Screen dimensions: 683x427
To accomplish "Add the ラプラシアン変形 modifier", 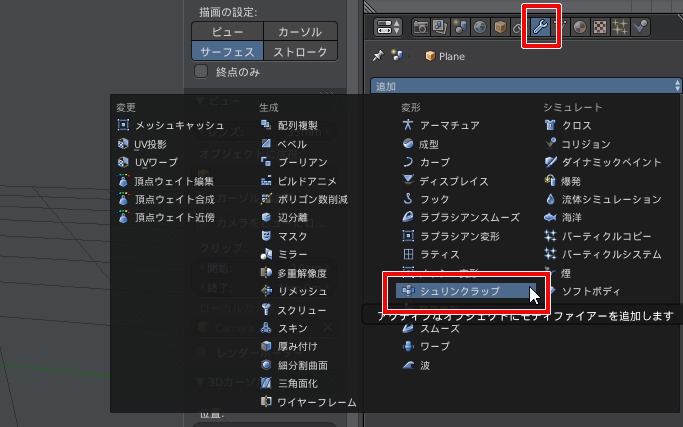I will pos(451,236).
